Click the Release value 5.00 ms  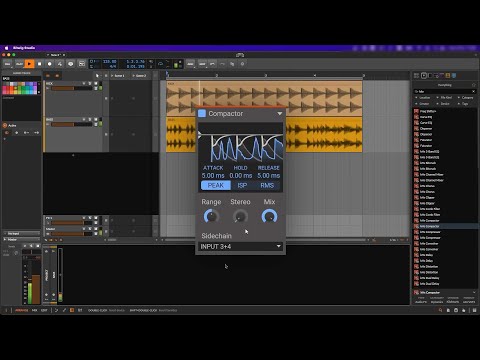[x=269, y=175]
